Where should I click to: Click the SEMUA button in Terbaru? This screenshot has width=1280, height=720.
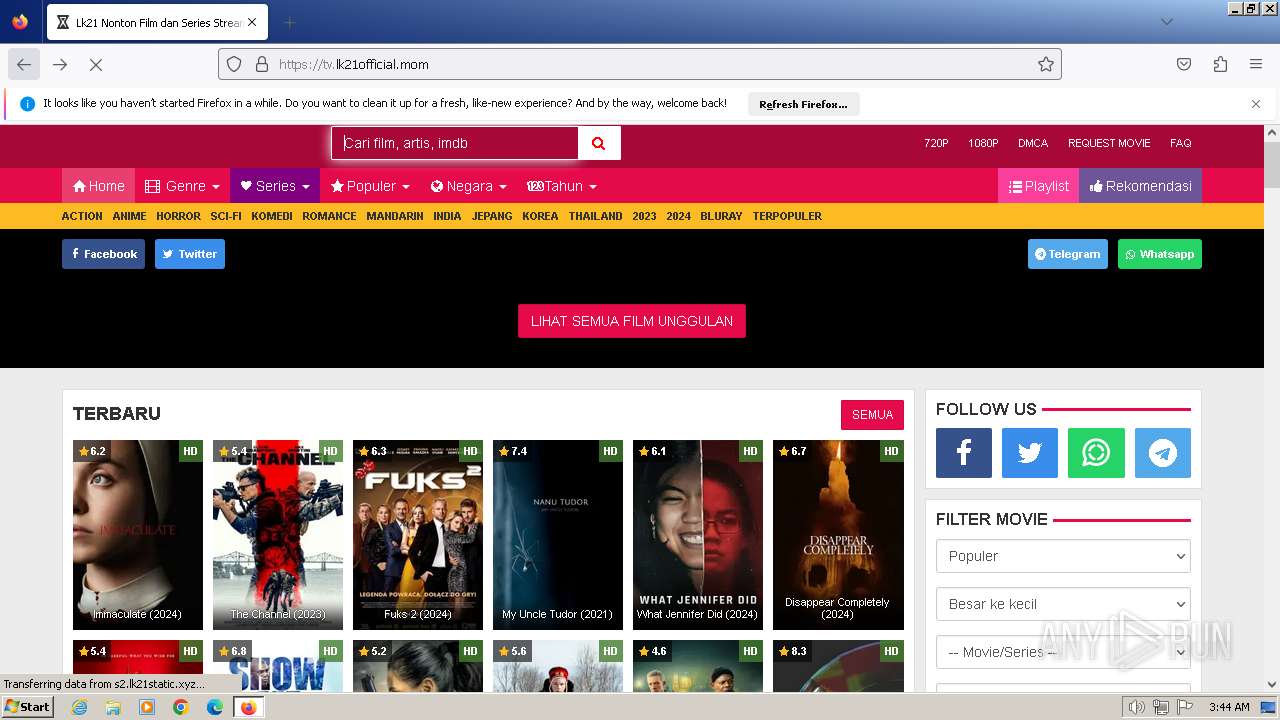tap(872, 415)
